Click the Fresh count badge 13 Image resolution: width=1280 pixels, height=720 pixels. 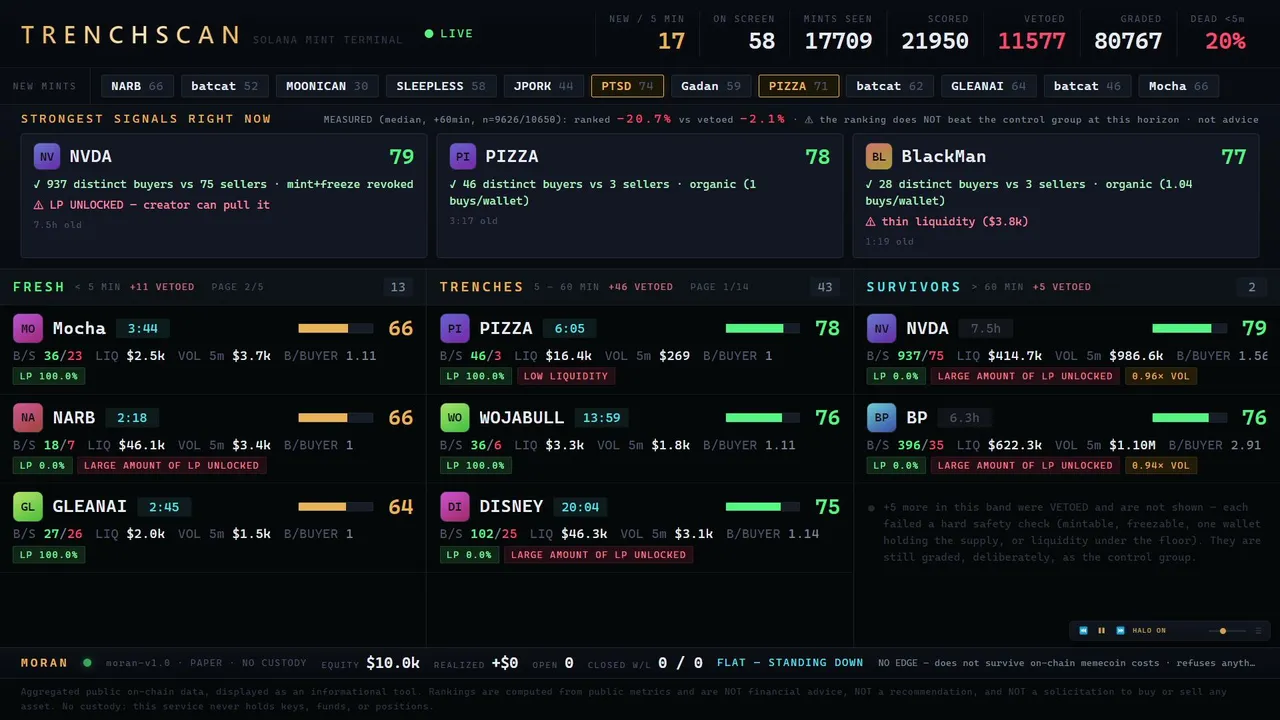(x=398, y=287)
